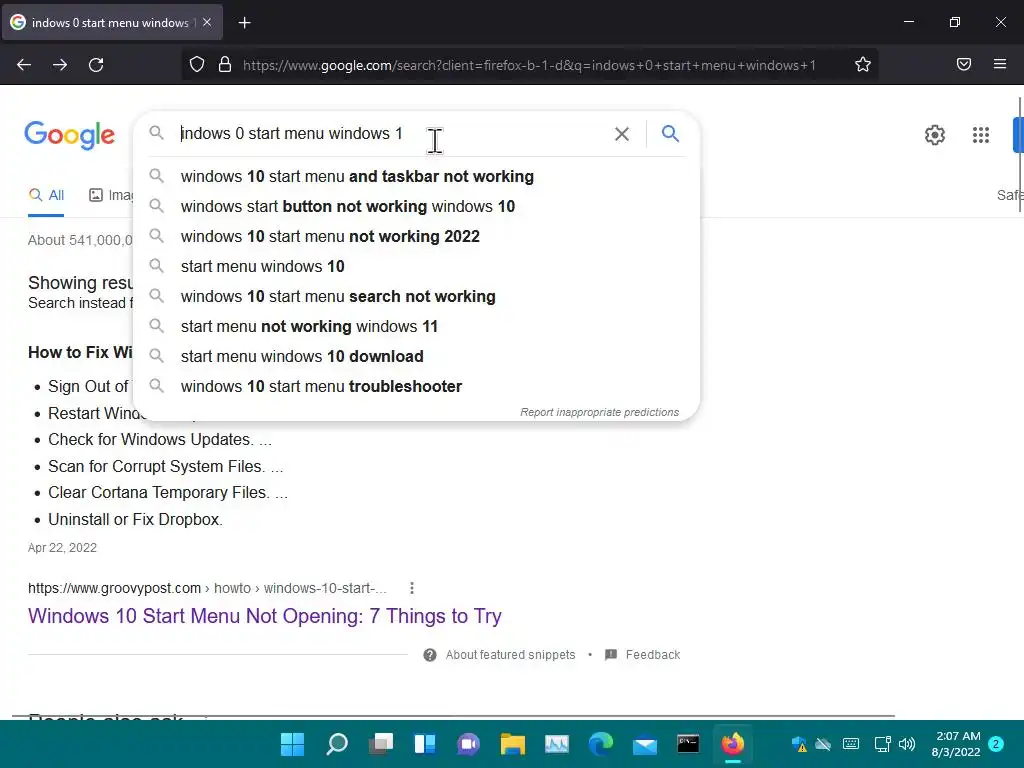
Task: Select the All search results tab
Action: (46, 195)
